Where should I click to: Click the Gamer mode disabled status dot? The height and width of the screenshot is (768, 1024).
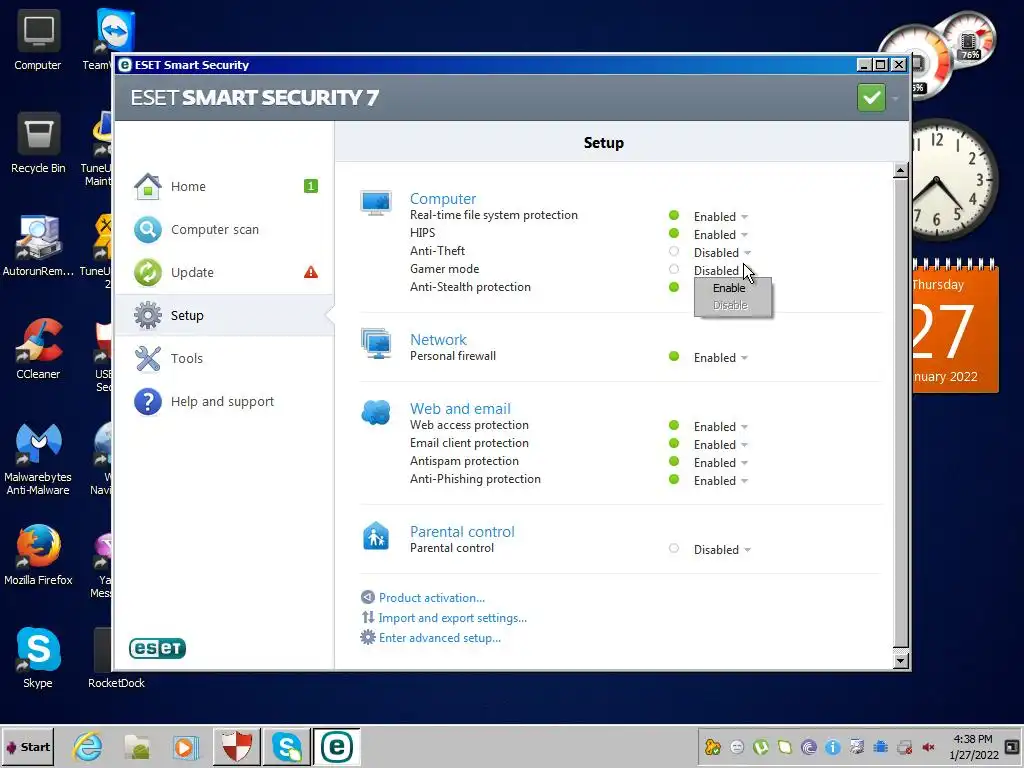pos(674,269)
